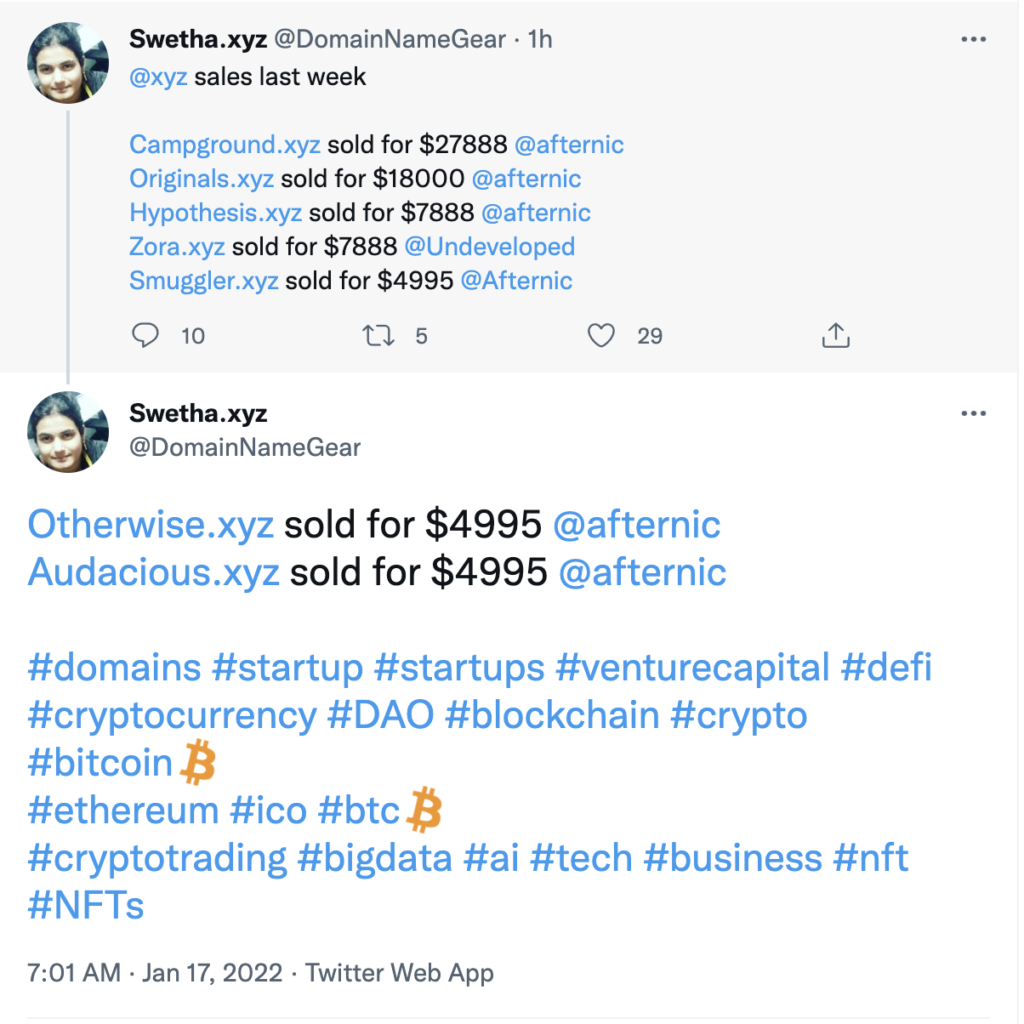Click the retweet icon on first tweet
The width and height of the screenshot is (1024, 1024).
click(x=378, y=336)
